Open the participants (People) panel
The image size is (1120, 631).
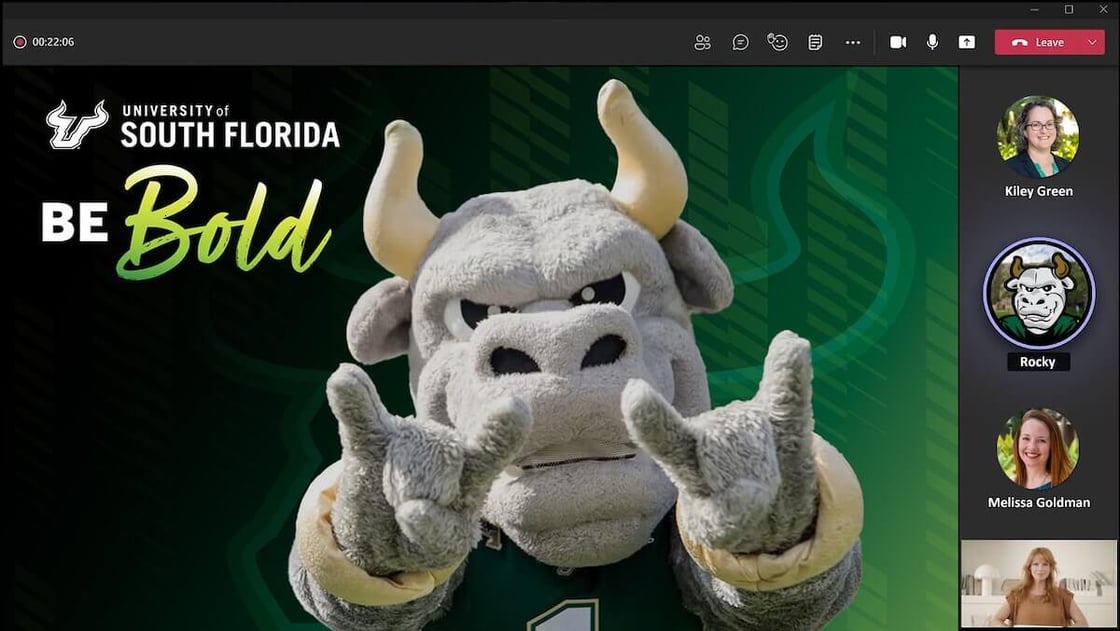pyautogui.click(x=702, y=42)
